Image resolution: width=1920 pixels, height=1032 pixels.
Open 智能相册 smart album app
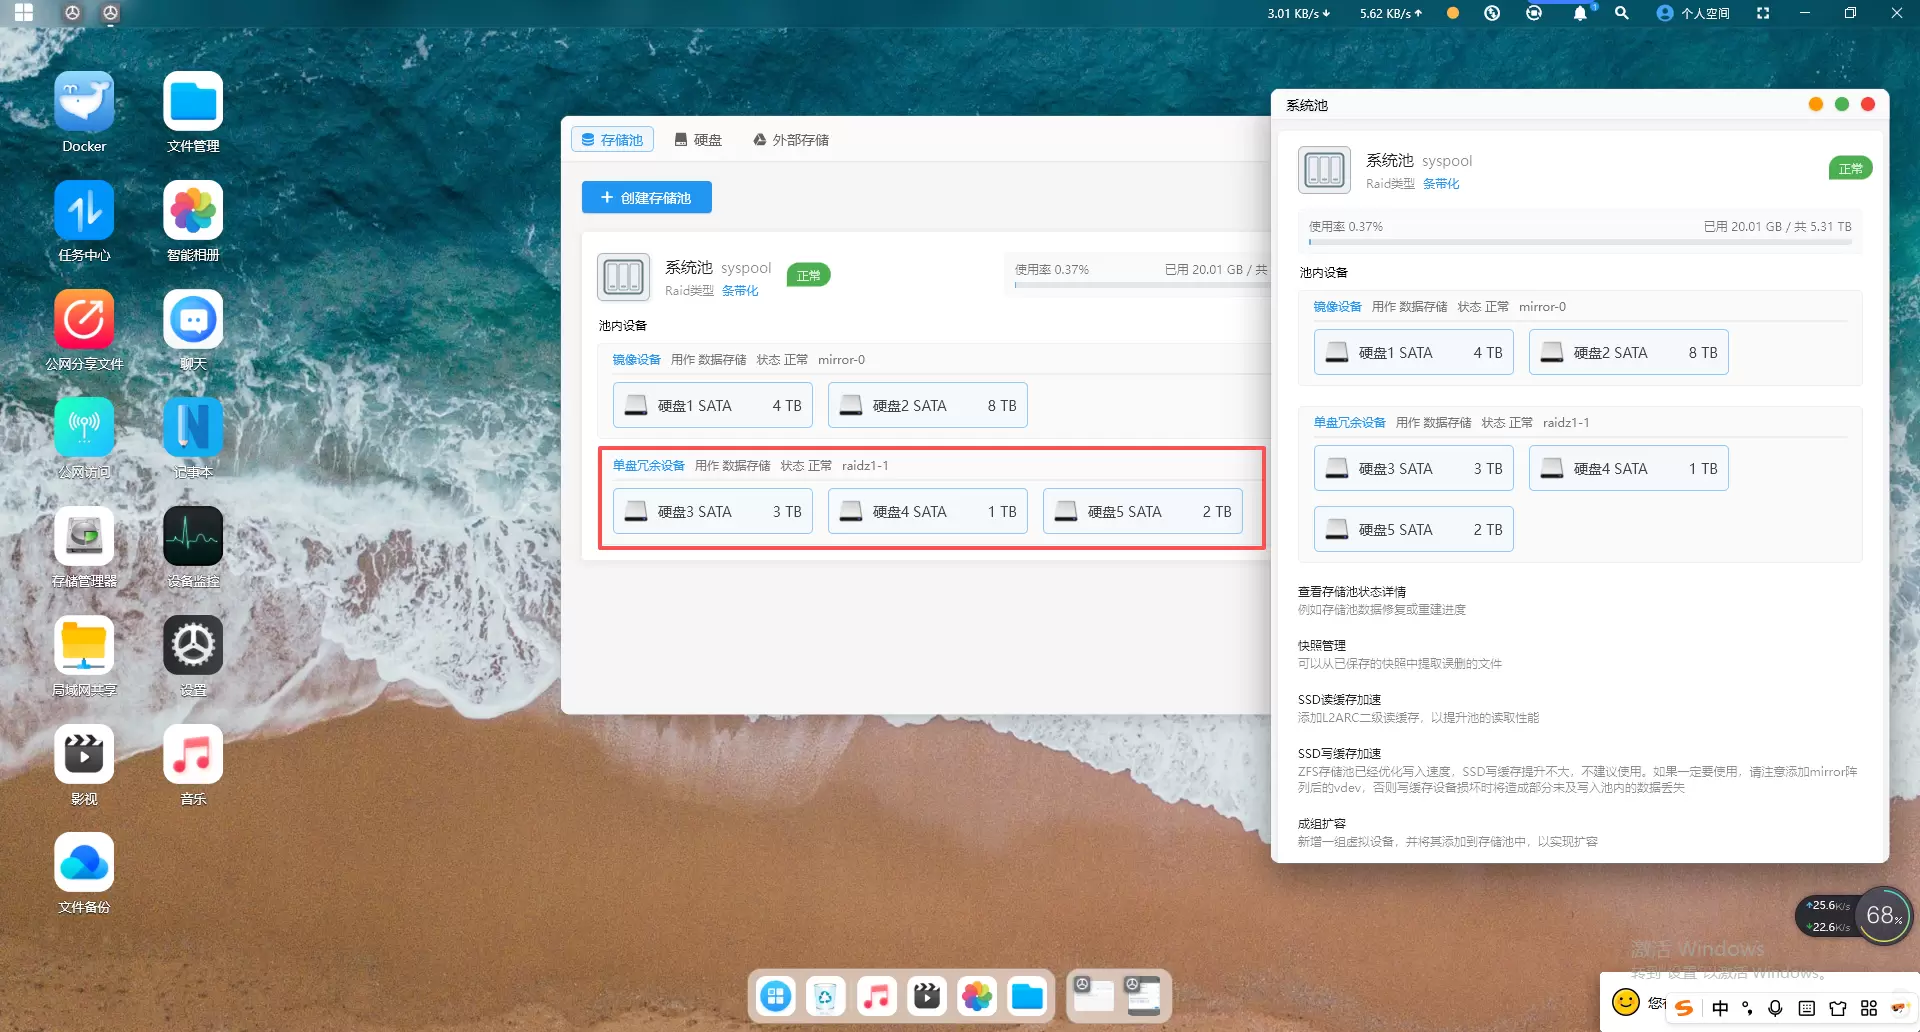pyautogui.click(x=193, y=211)
